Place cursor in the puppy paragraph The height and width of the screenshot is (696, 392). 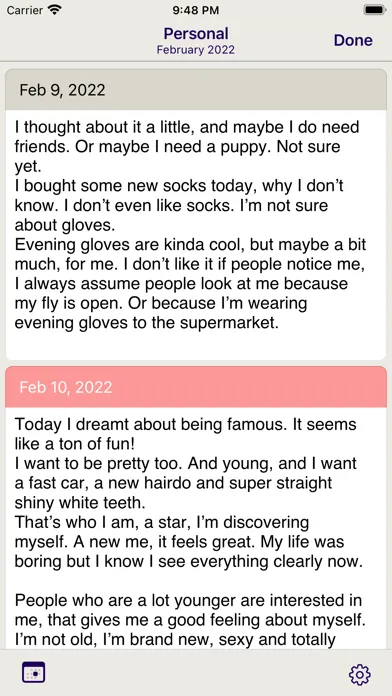coord(187,146)
